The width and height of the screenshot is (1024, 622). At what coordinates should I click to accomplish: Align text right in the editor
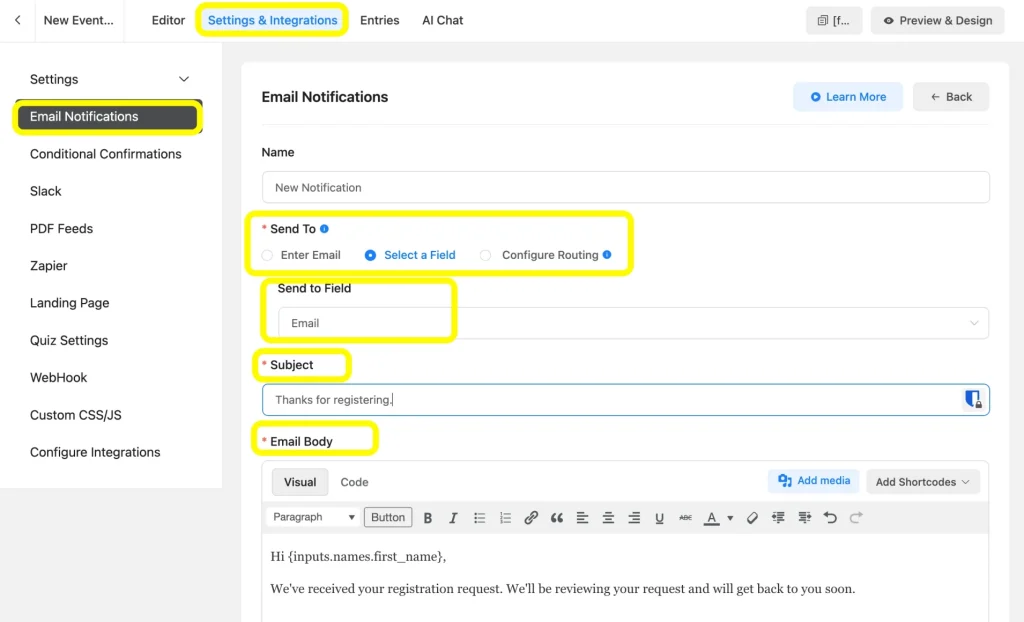click(x=634, y=517)
